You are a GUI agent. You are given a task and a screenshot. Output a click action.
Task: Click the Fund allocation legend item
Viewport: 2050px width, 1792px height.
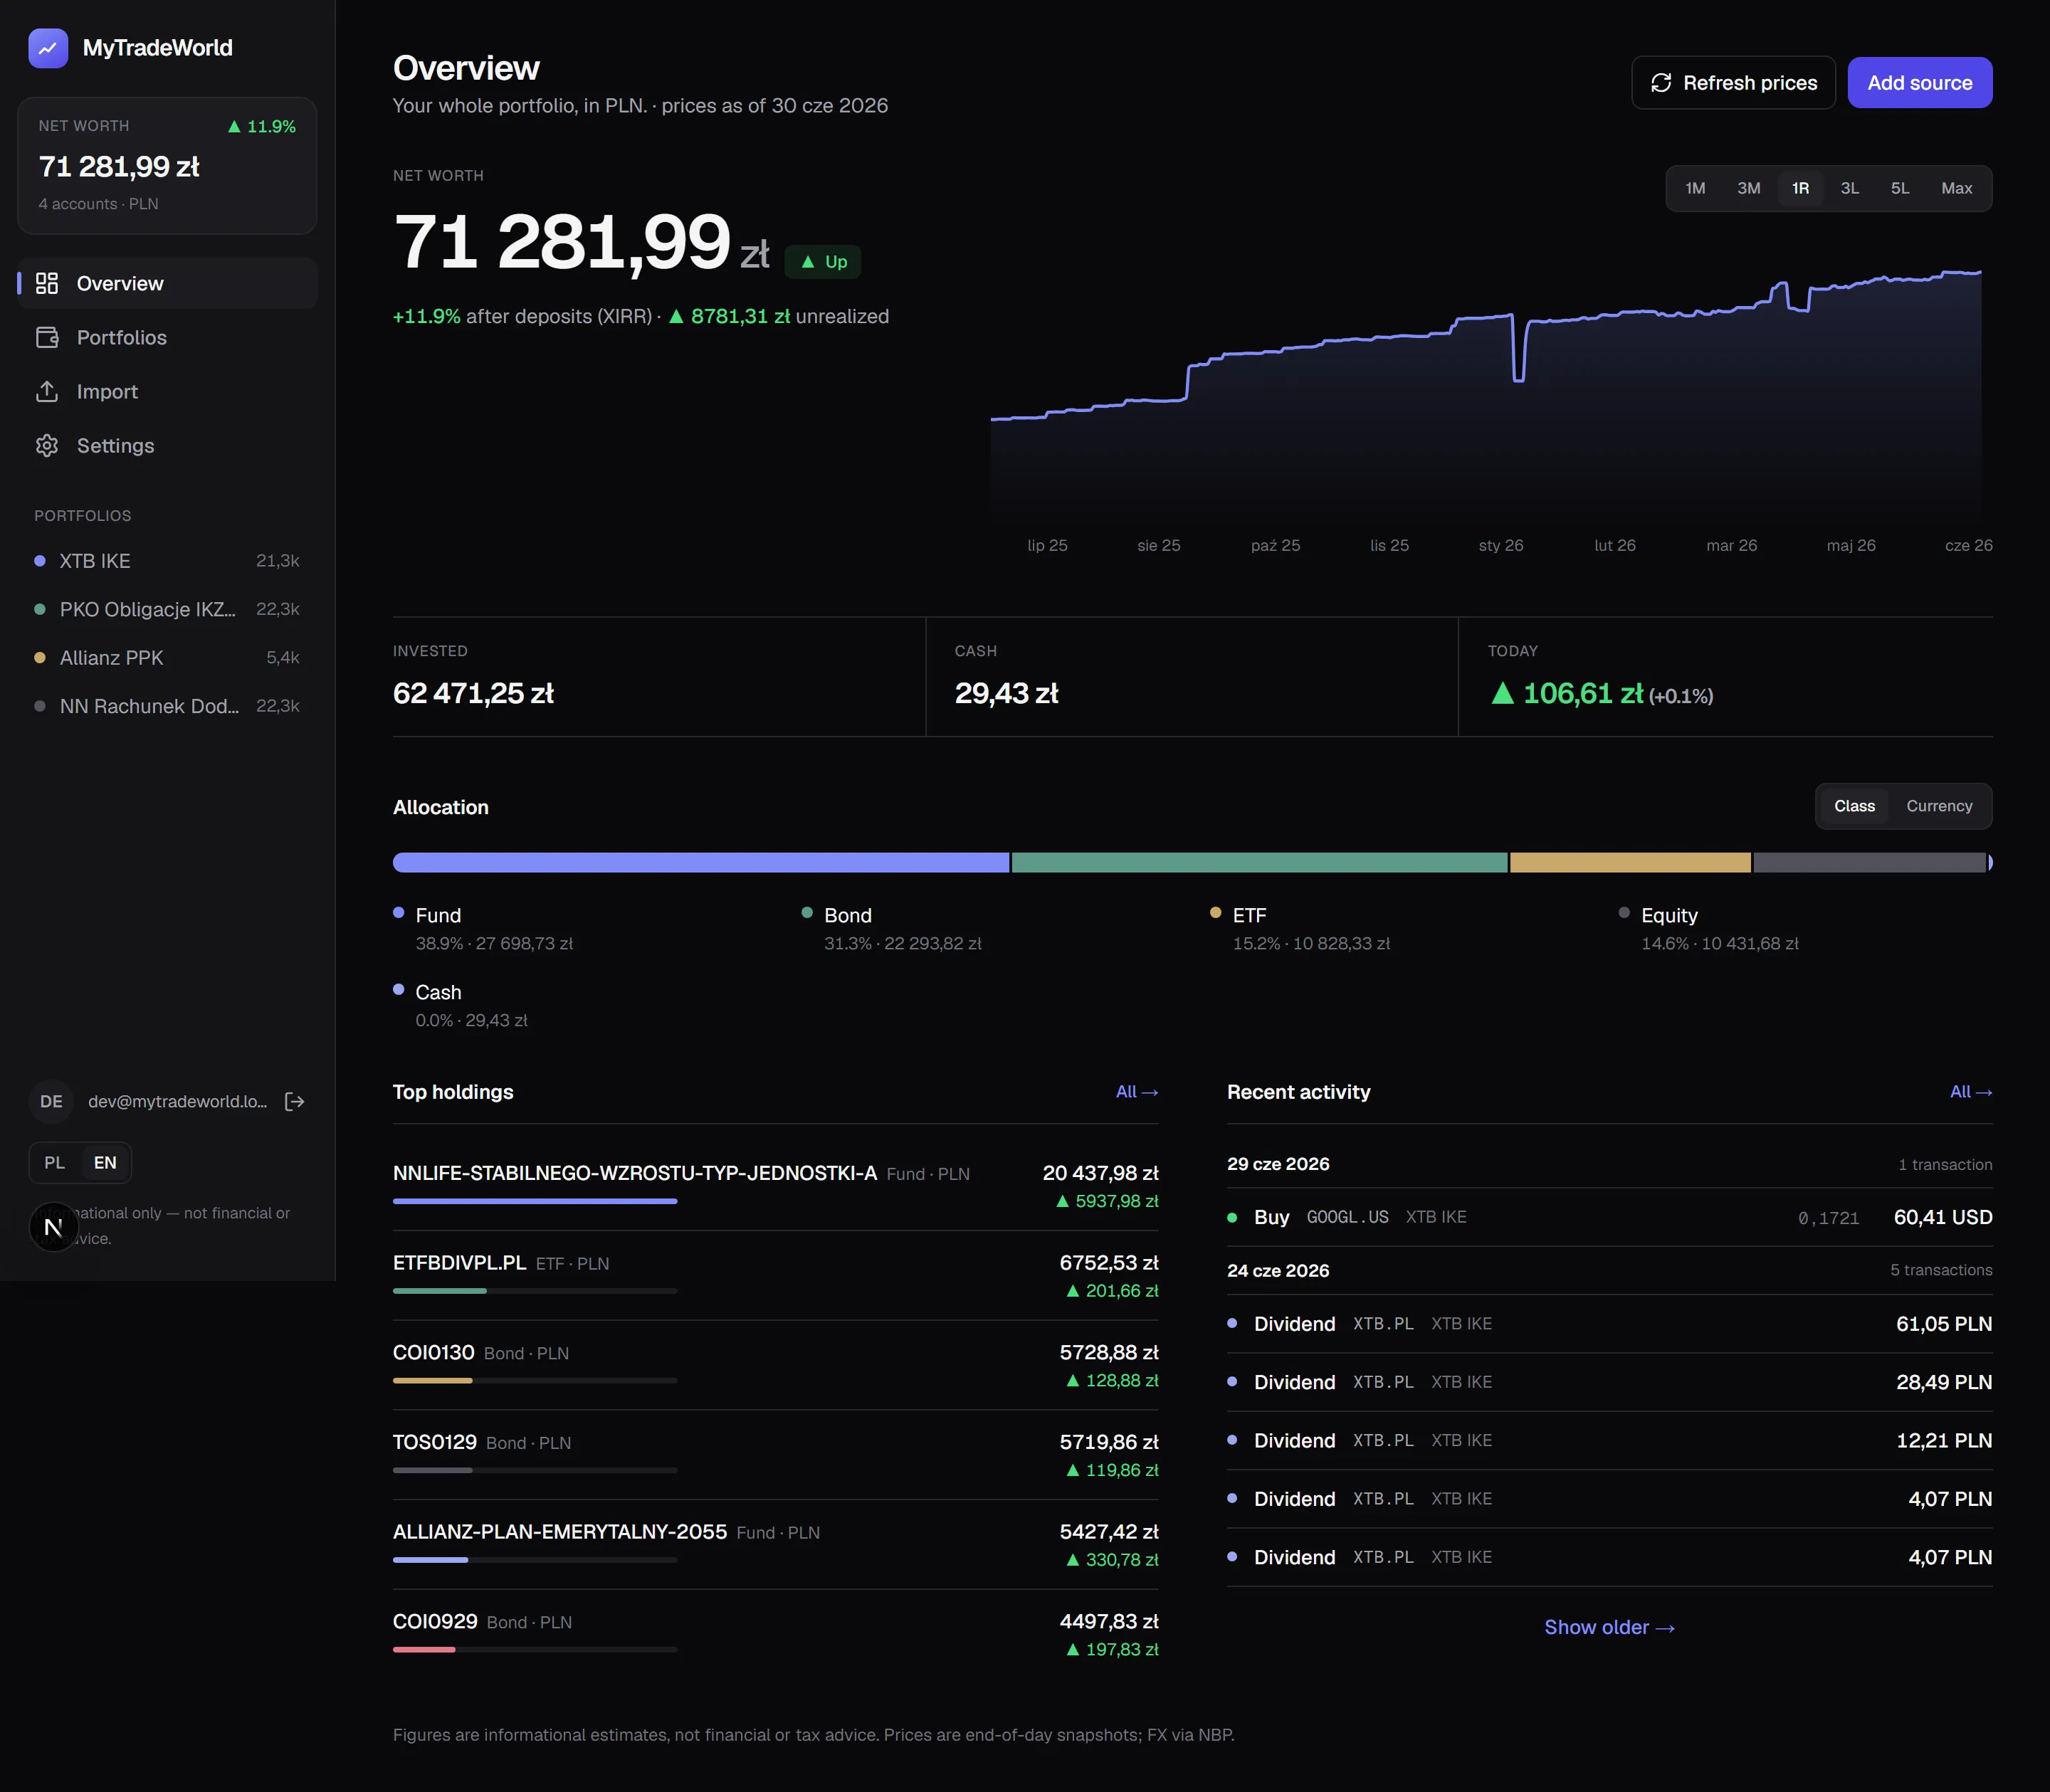pyautogui.click(x=484, y=928)
